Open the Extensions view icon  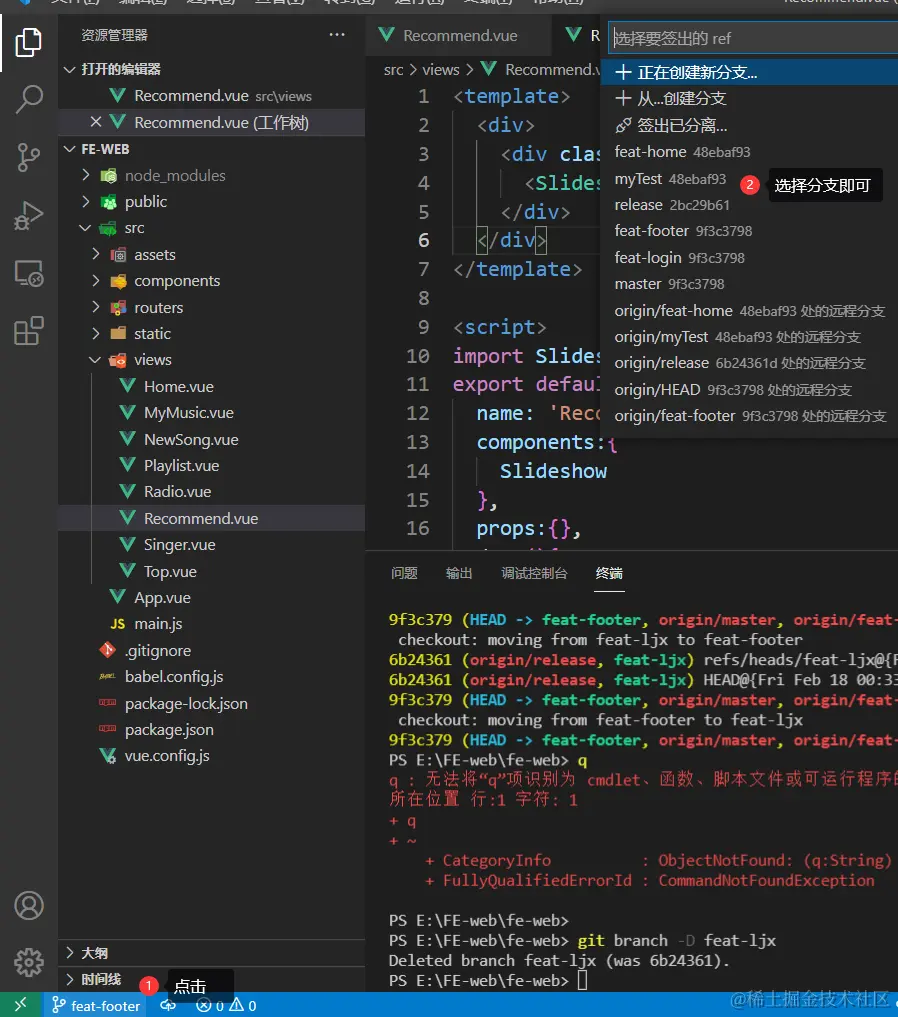(29, 331)
